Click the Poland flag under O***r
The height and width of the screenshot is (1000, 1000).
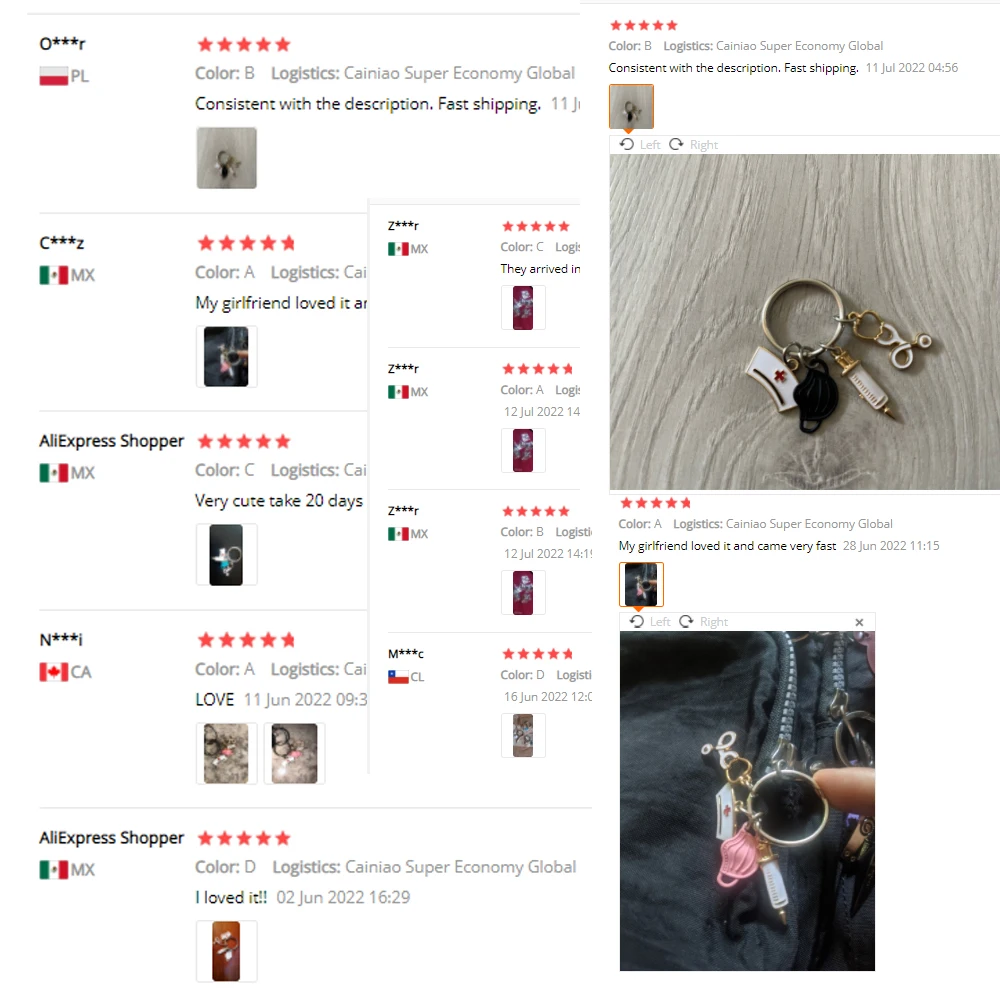[54, 77]
